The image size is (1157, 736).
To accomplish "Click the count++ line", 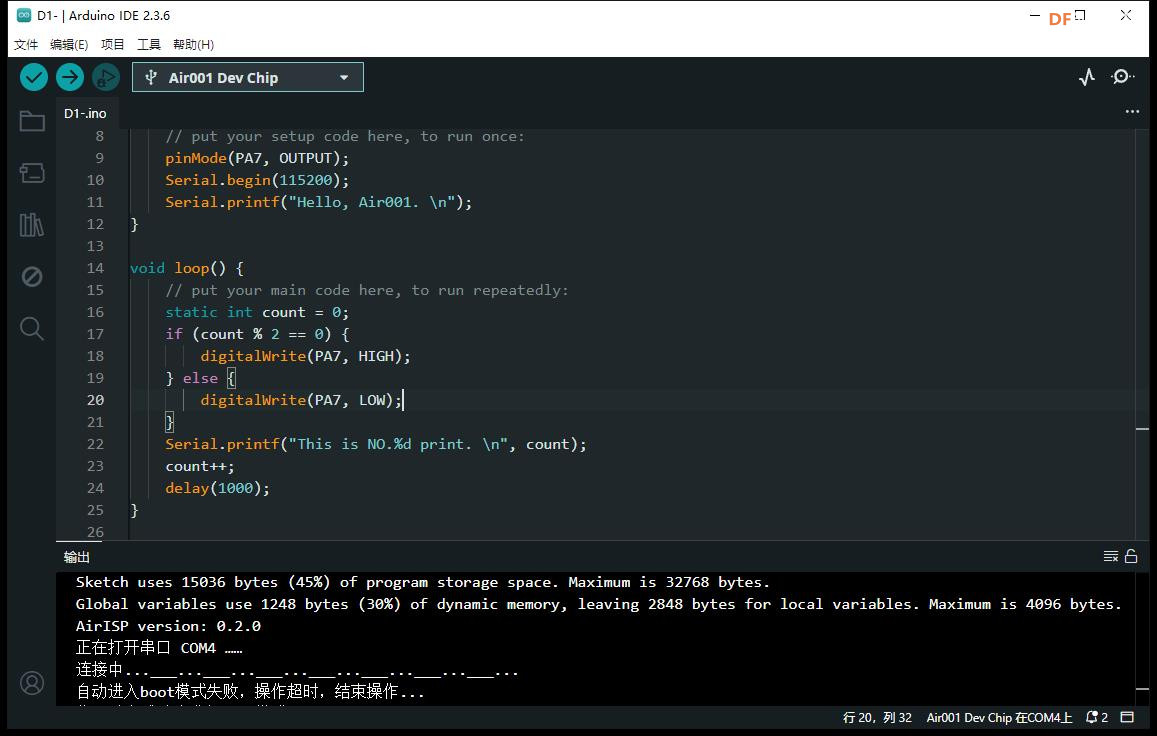I will [200, 467].
